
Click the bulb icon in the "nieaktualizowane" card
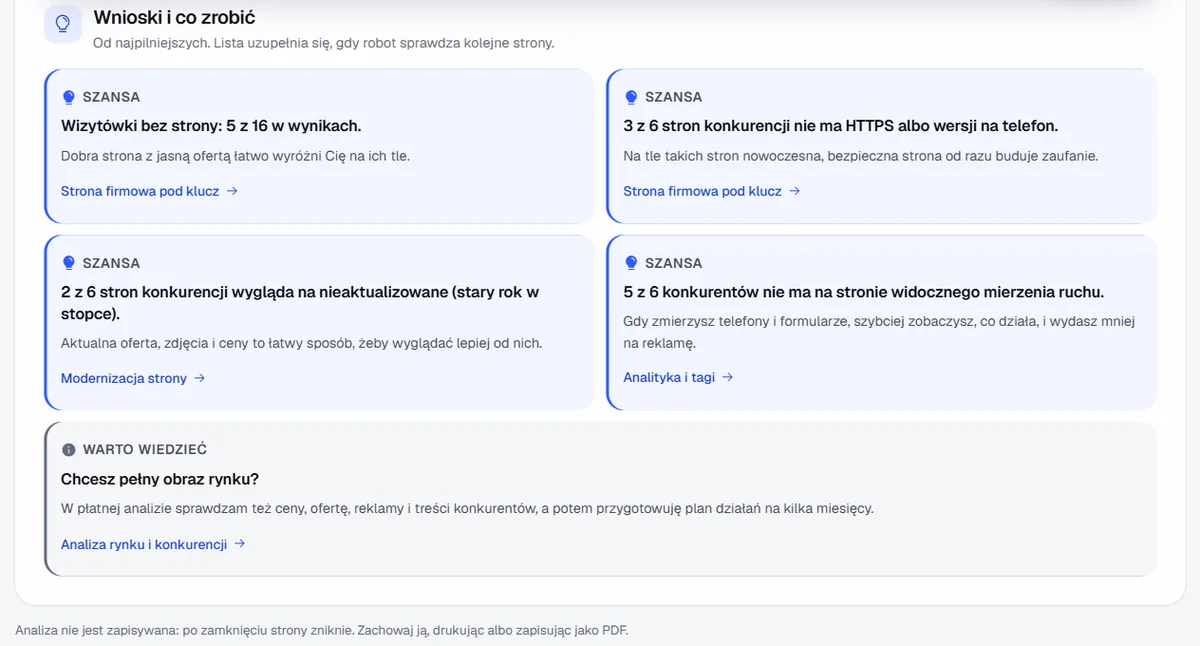point(69,263)
